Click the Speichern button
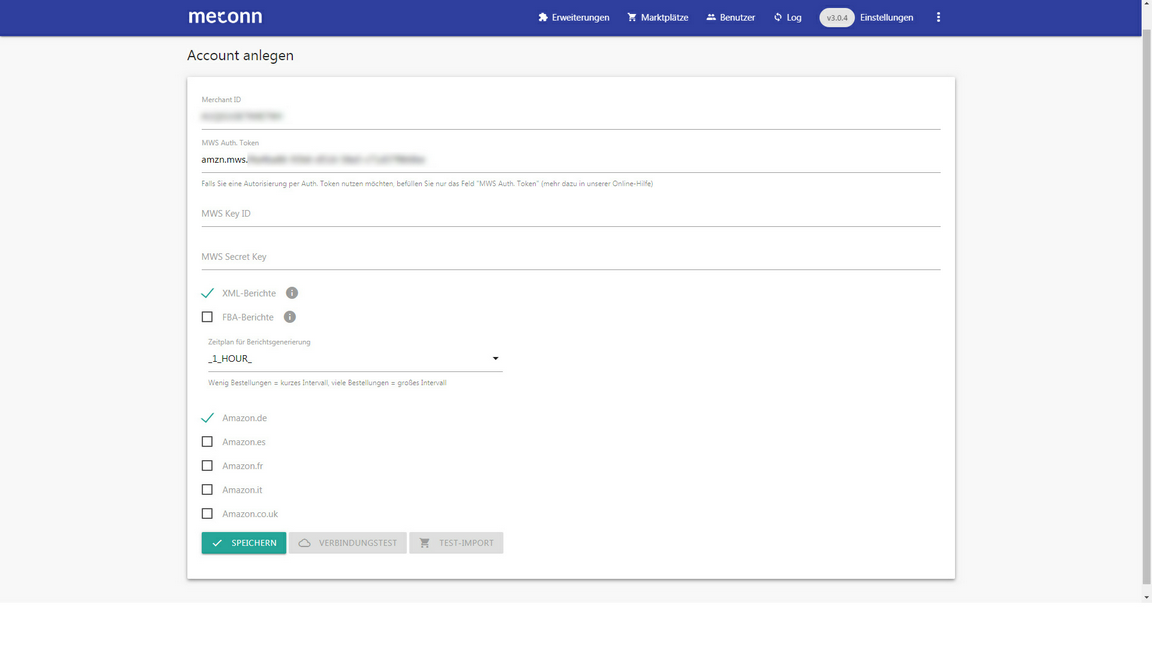Screen dimensions: 1152x648 point(244,543)
